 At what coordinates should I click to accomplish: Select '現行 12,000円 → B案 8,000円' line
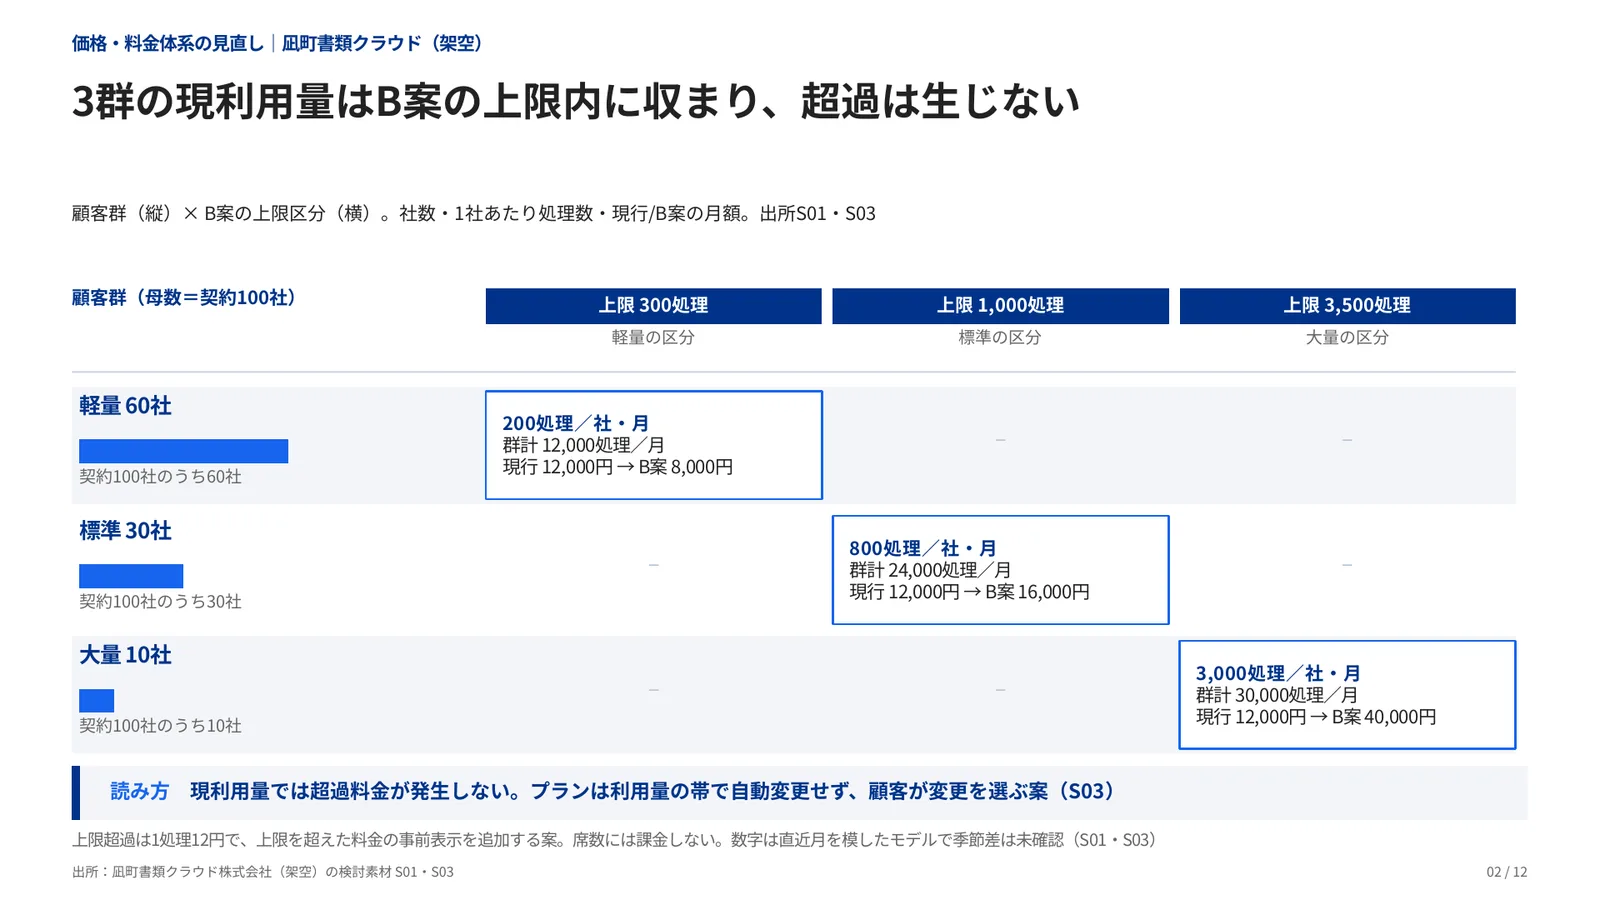pyautogui.click(x=618, y=467)
